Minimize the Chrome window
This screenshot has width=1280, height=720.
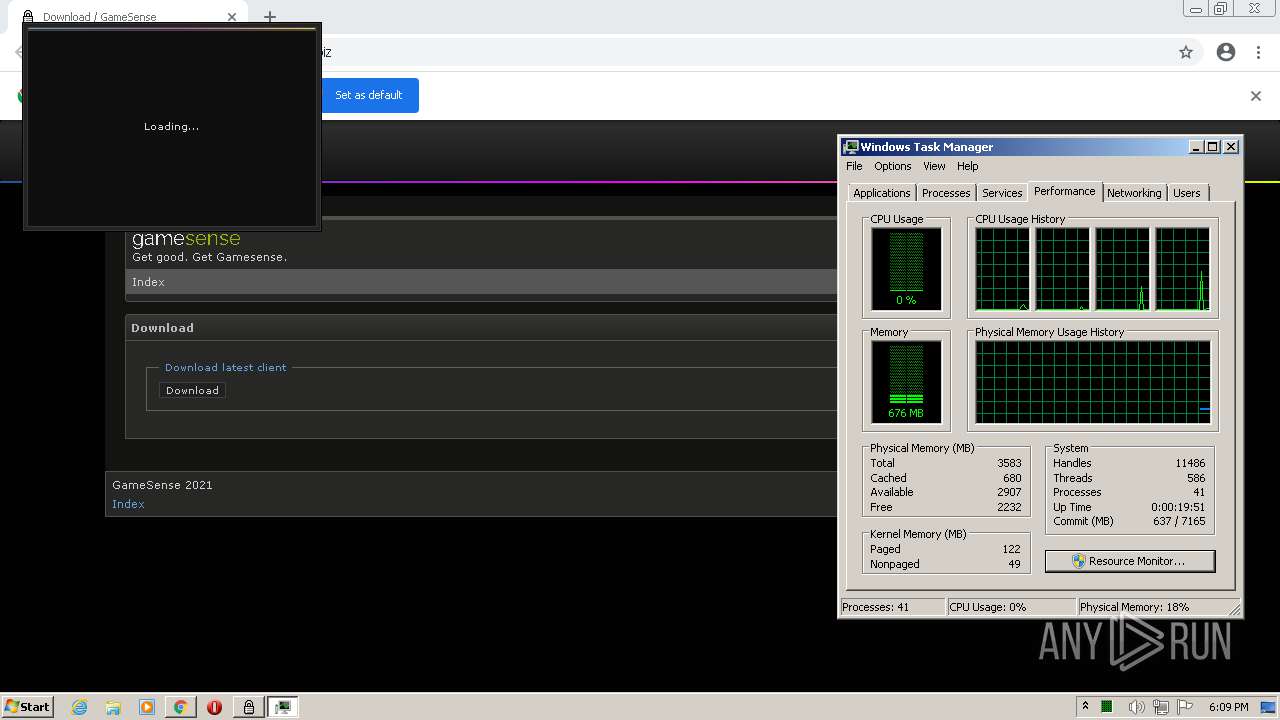(1196, 9)
